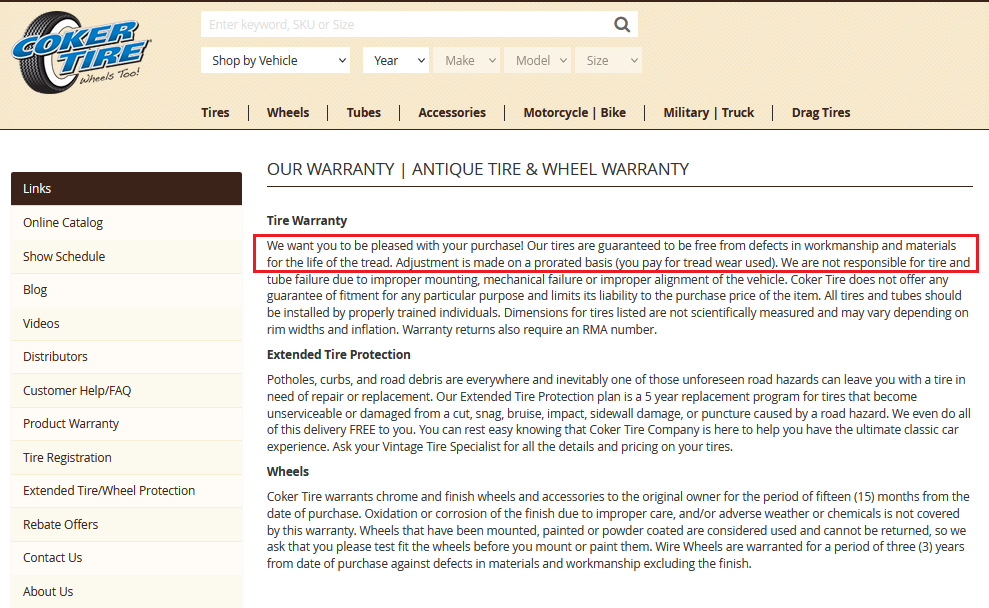The width and height of the screenshot is (989, 608).
Task: Click Rebate Offers in the sidebar
Action: click(60, 525)
